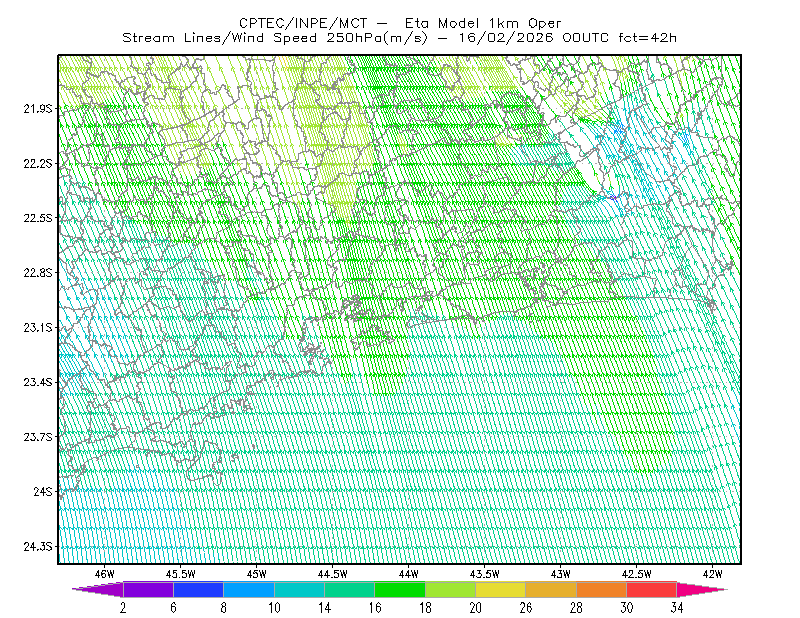Click the color bar value label '18'
The height and width of the screenshot is (618, 800).
(425, 608)
